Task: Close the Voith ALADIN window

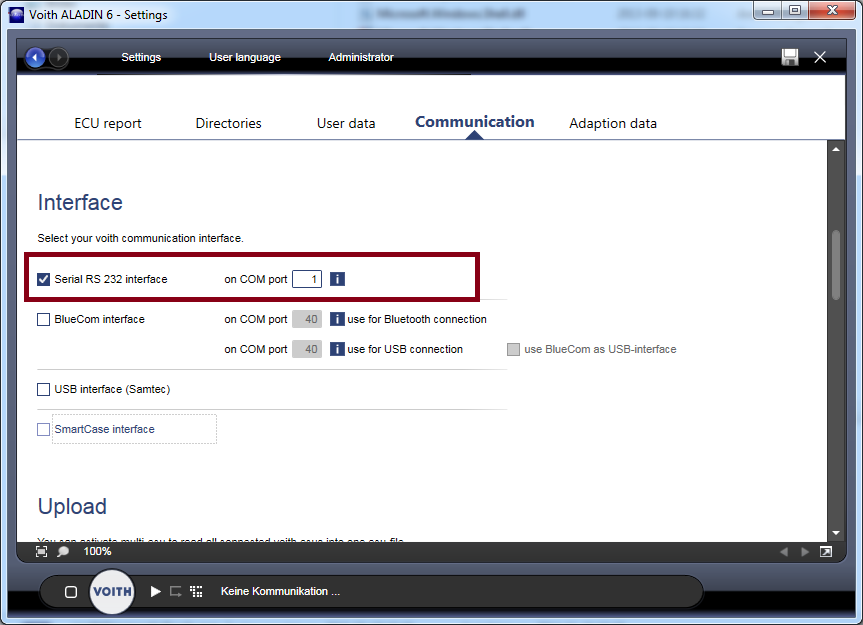Action: pos(833,11)
